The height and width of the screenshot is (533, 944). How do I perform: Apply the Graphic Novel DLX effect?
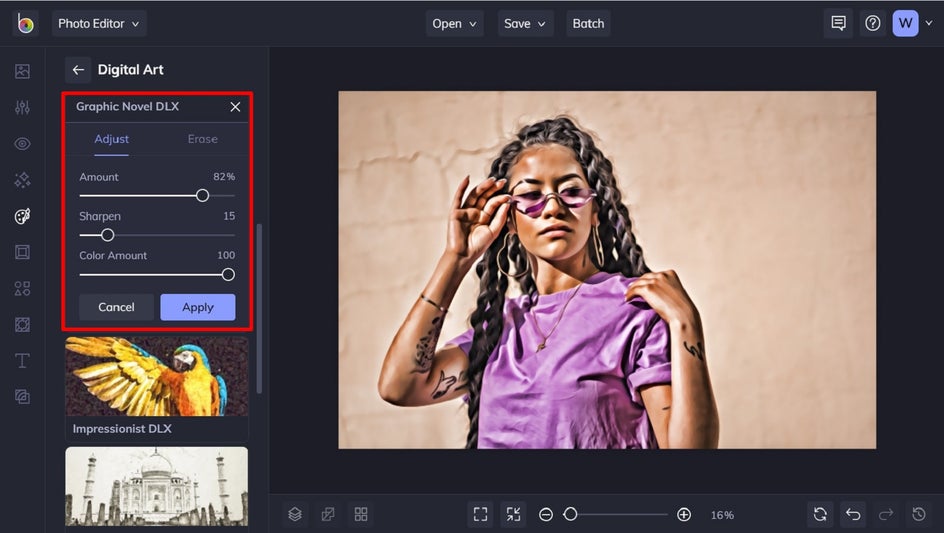coord(197,307)
